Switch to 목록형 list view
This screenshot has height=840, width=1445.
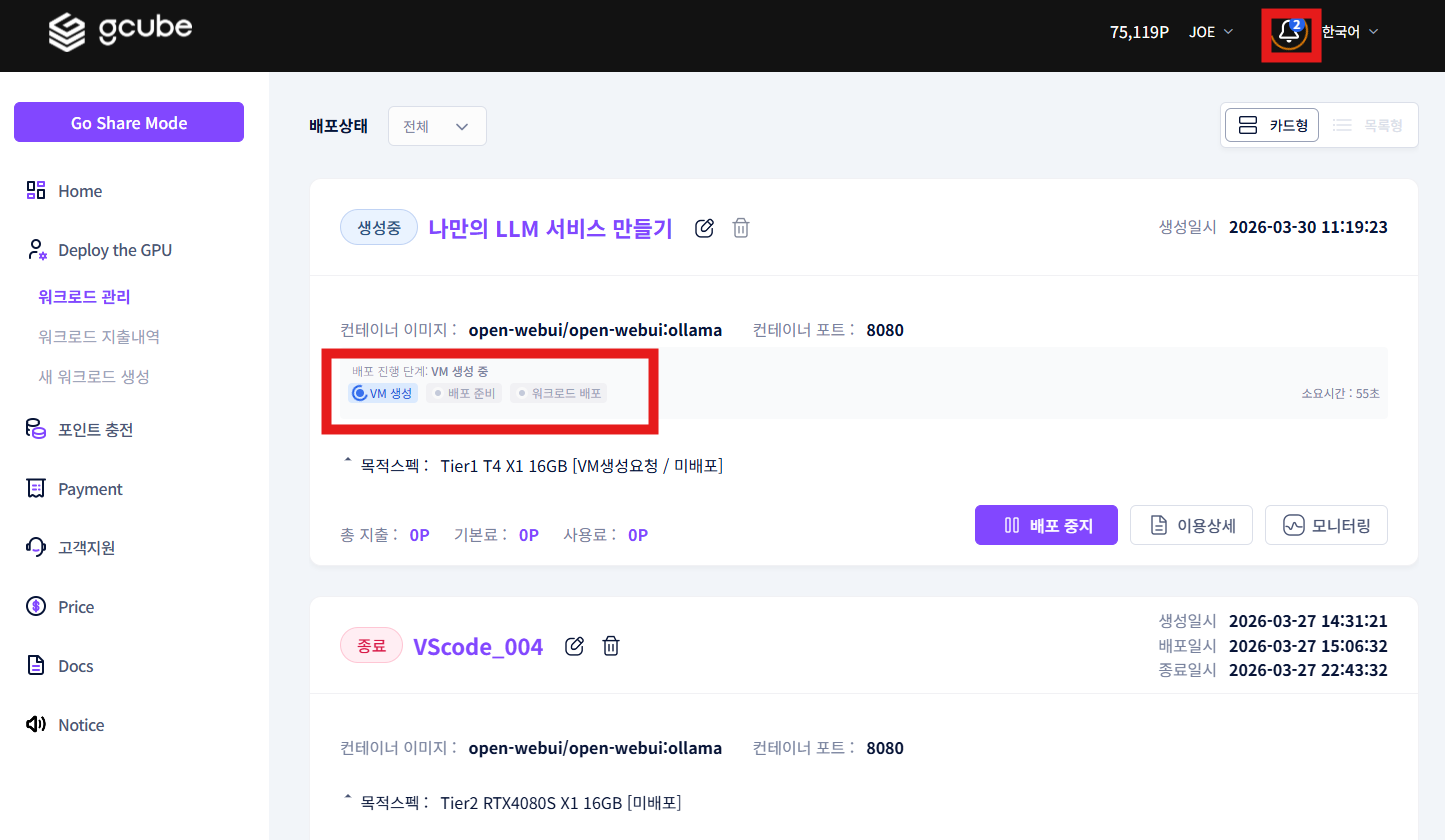[1368, 125]
